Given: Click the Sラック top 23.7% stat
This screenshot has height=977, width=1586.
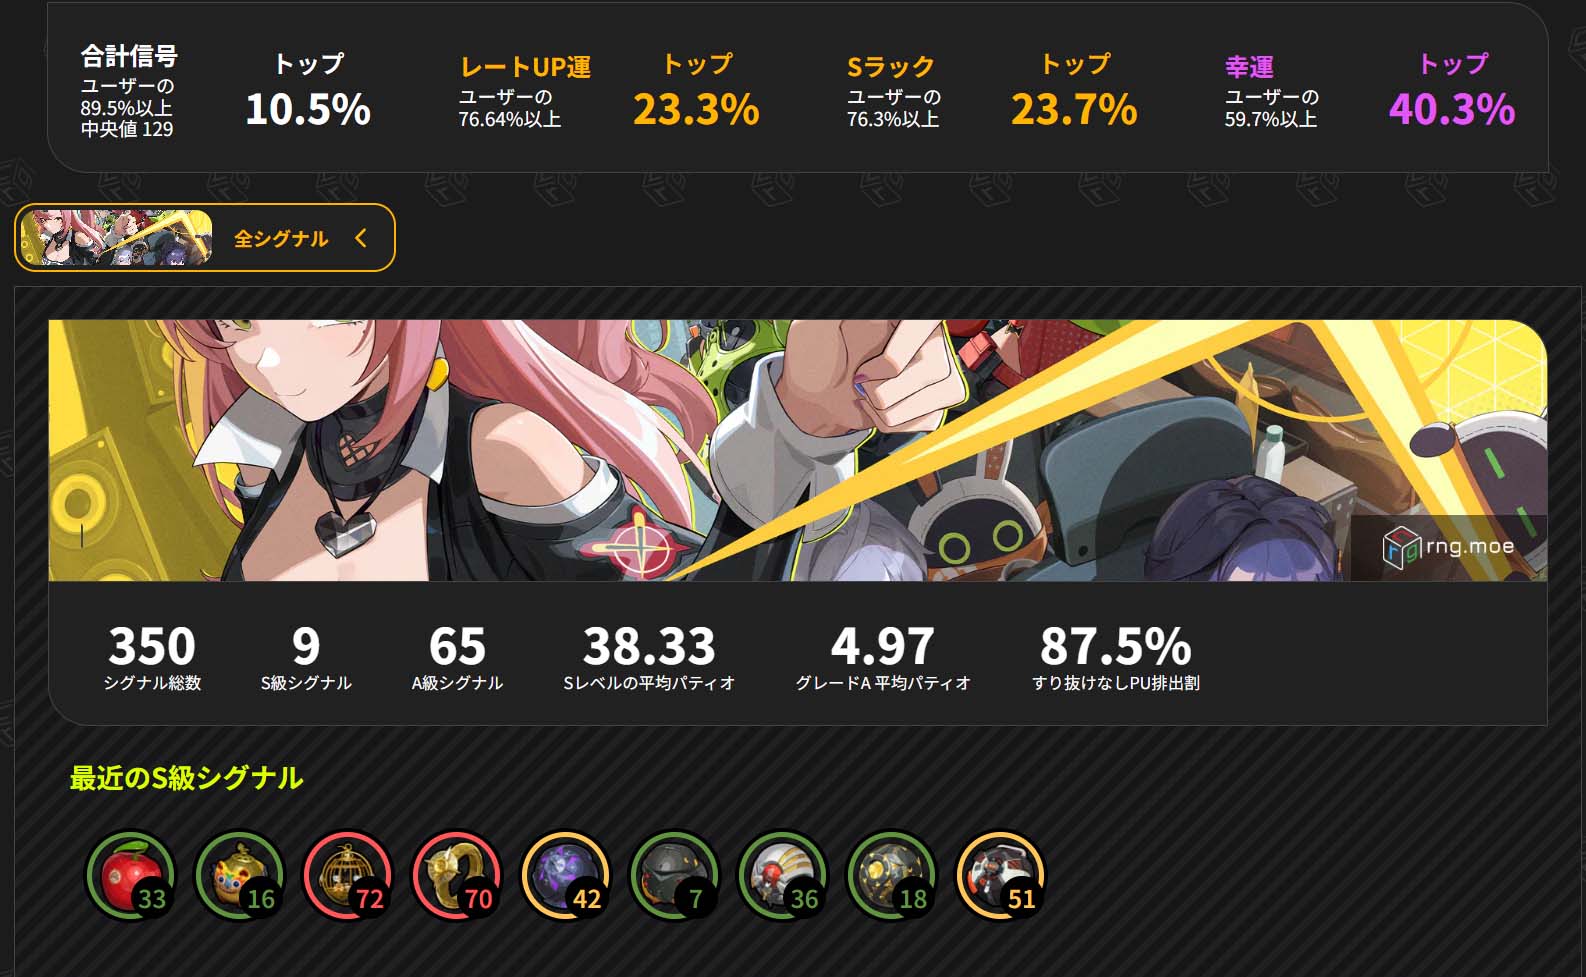Looking at the screenshot, I should 1074,92.
